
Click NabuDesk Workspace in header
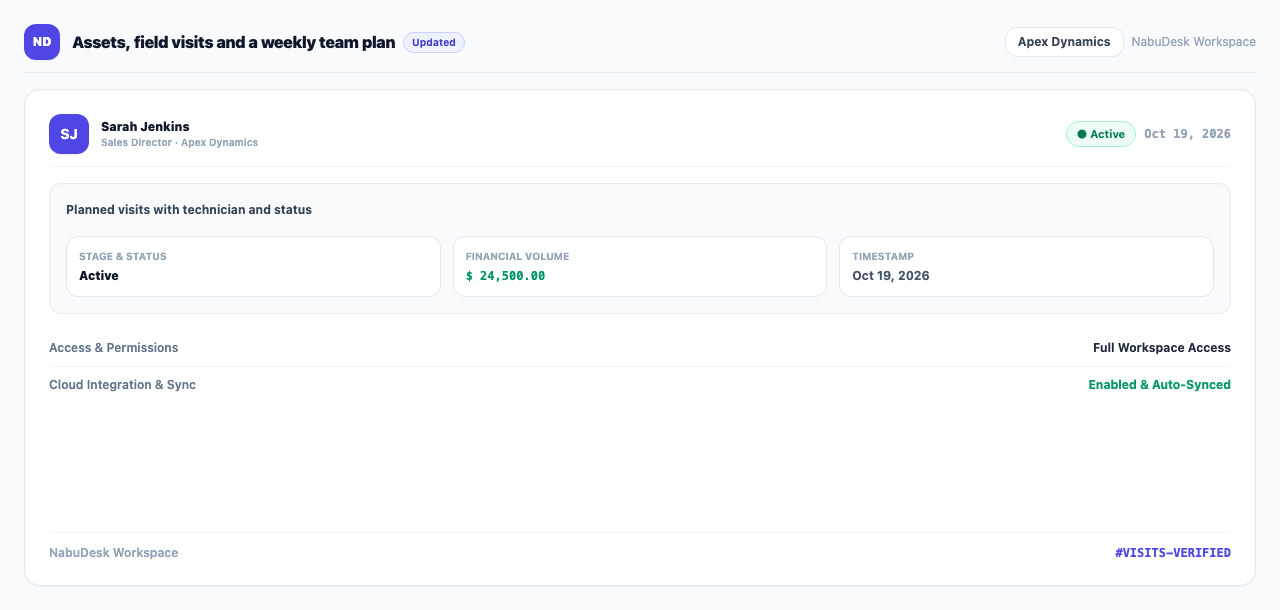[x=1193, y=42]
